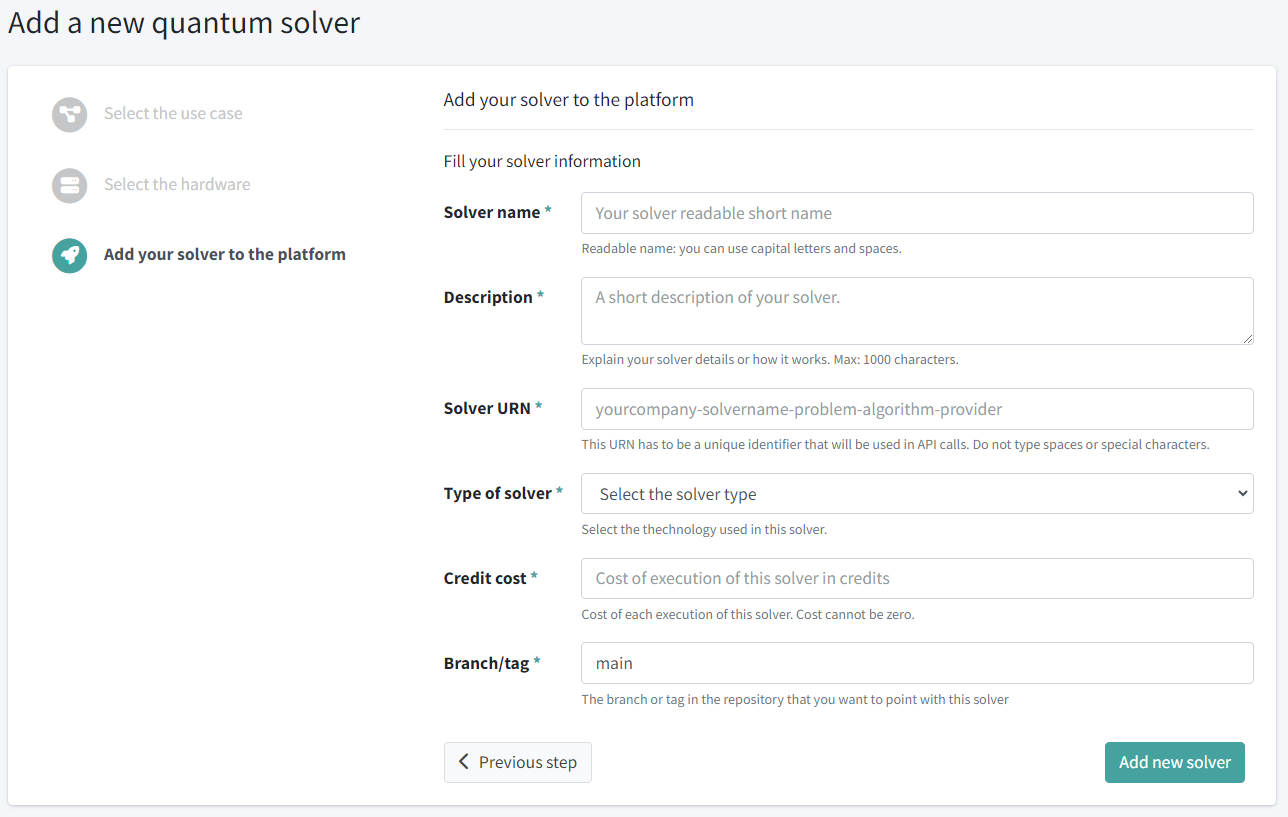
Task: Click the Type of solver label
Action: click(498, 494)
